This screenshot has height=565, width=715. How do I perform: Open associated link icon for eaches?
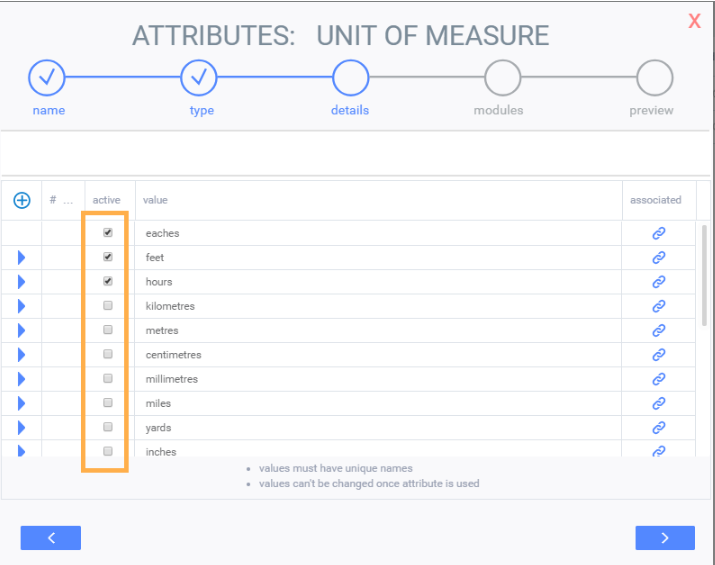tap(659, 233)
